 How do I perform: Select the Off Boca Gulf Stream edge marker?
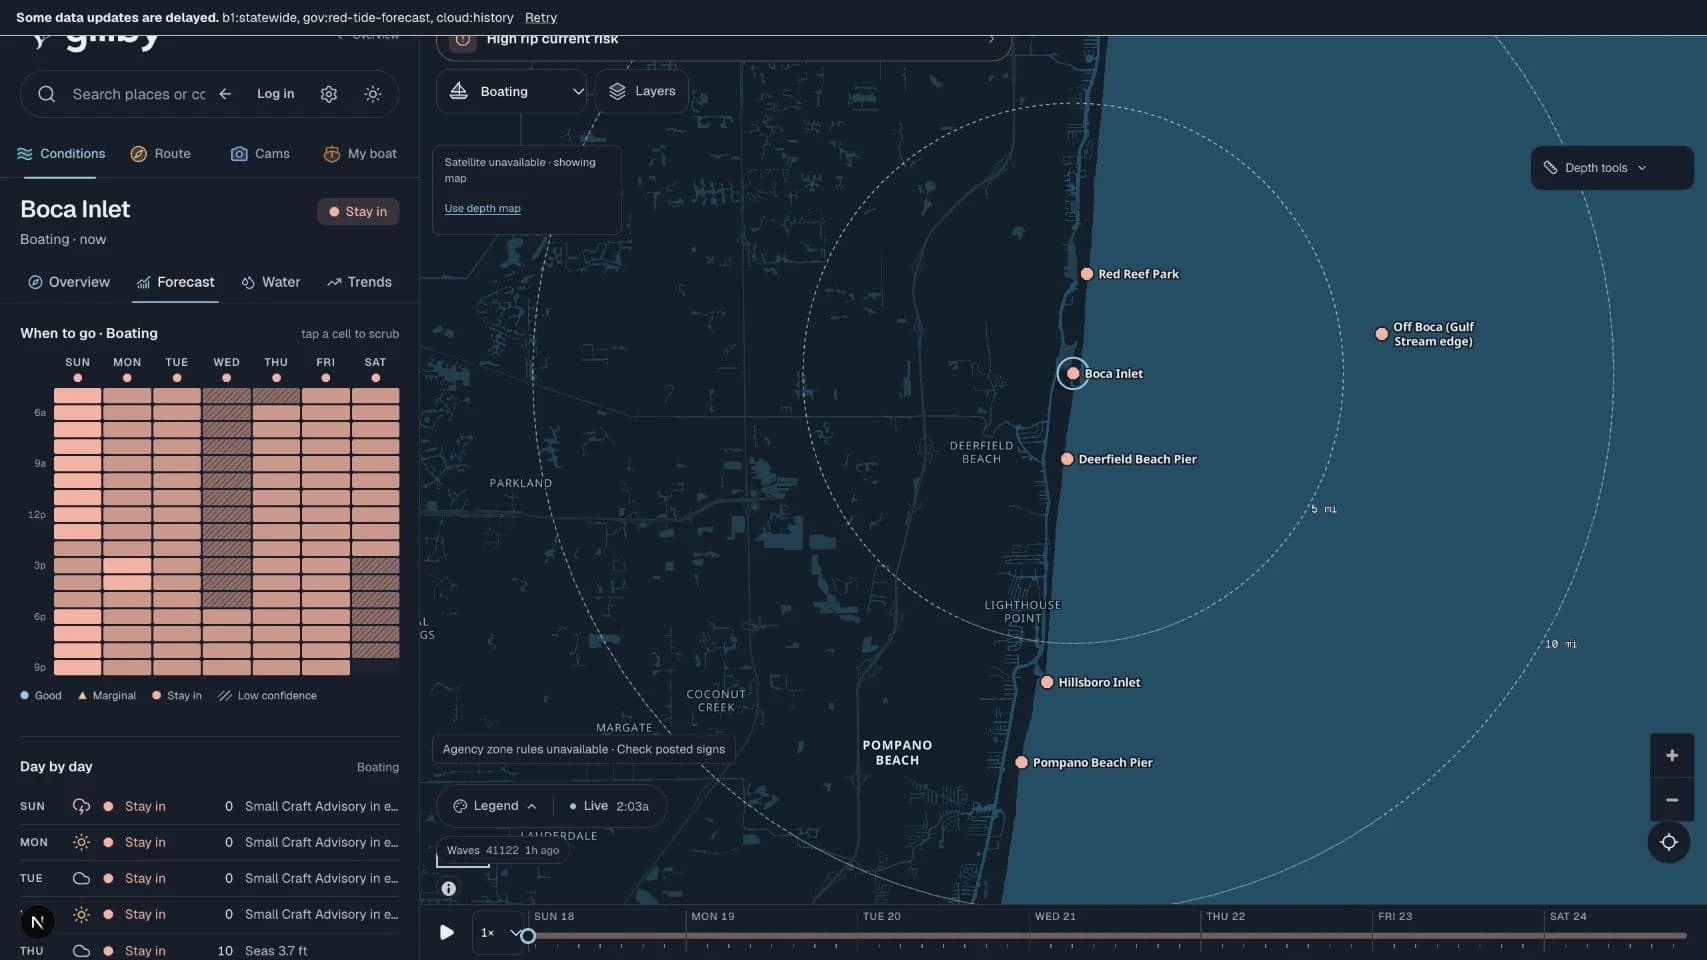[1381, 334]
